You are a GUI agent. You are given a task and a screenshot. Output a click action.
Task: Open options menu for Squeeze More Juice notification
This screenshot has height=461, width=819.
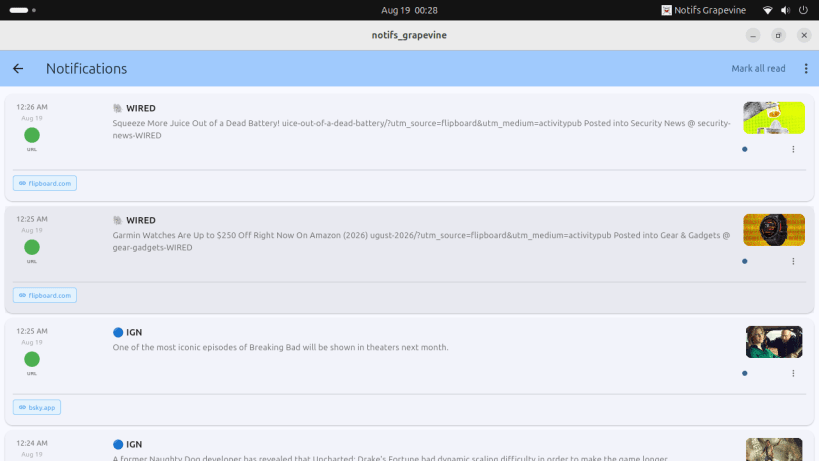click(x=793, y=149)
